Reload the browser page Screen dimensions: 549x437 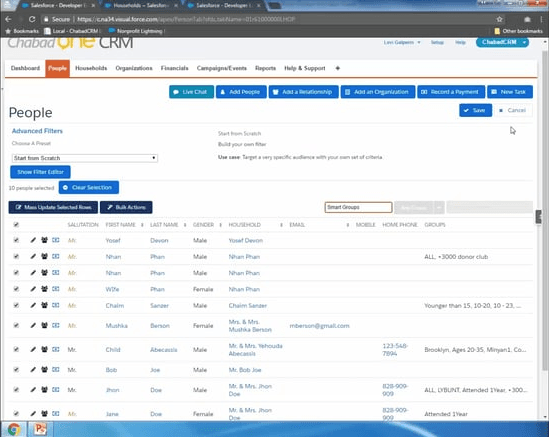point(32,19)
